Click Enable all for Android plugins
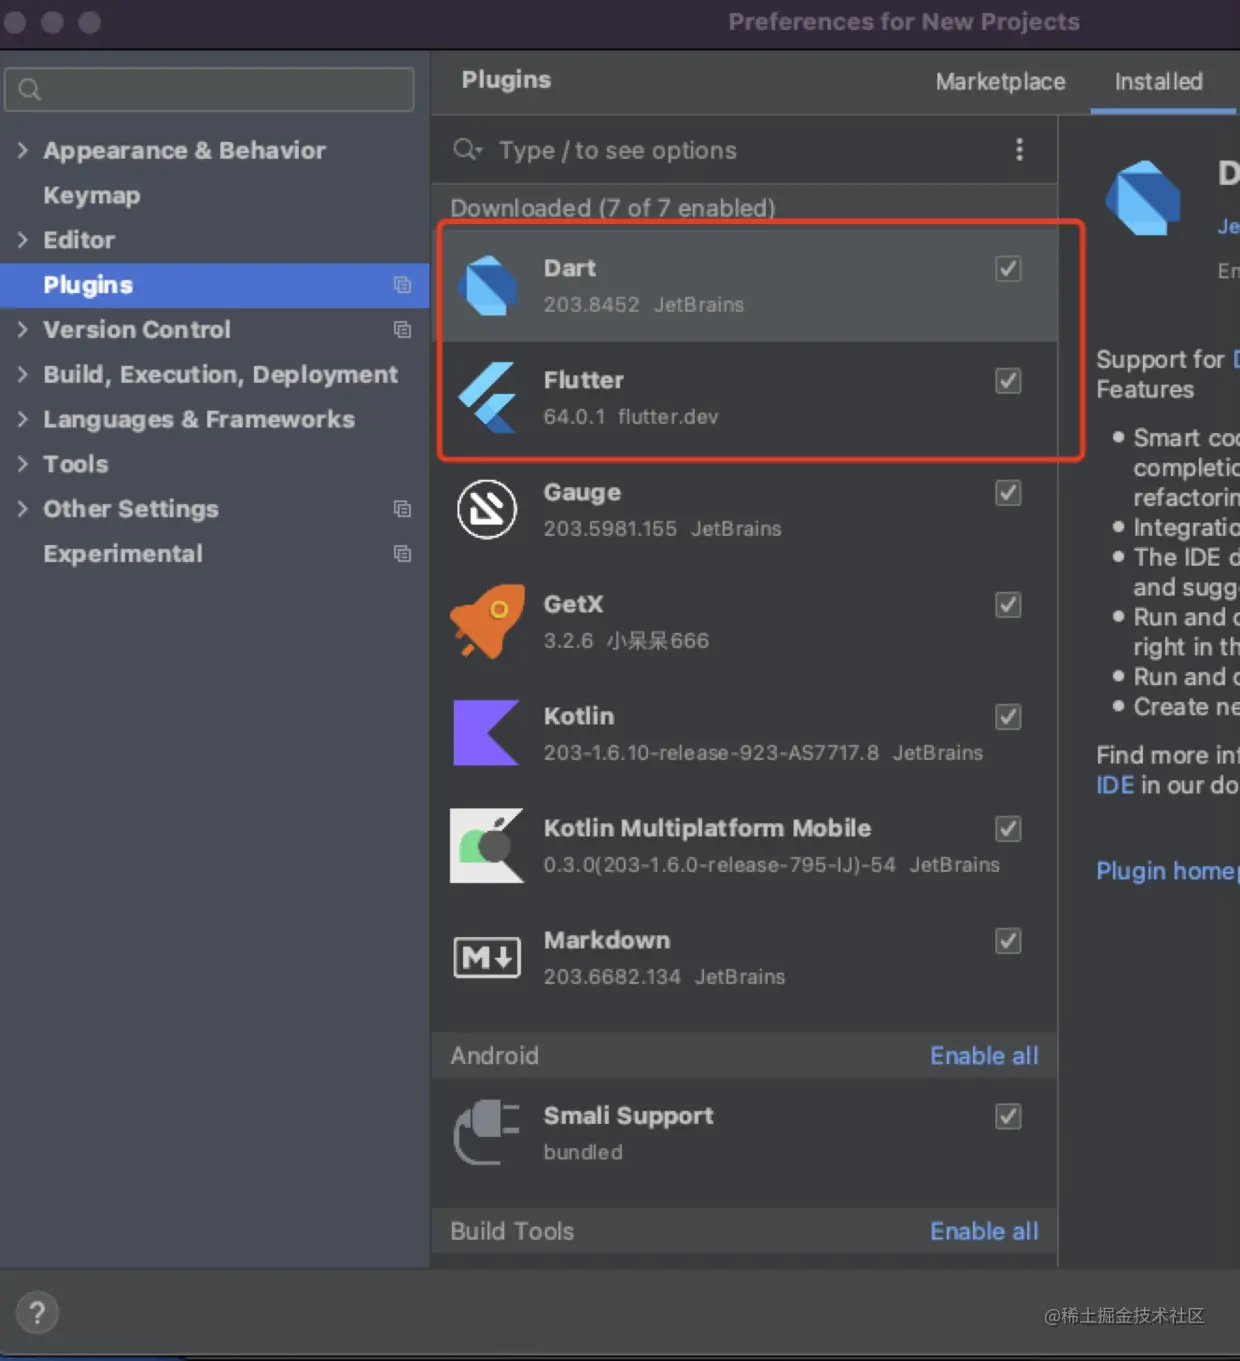 point(984,1056)
